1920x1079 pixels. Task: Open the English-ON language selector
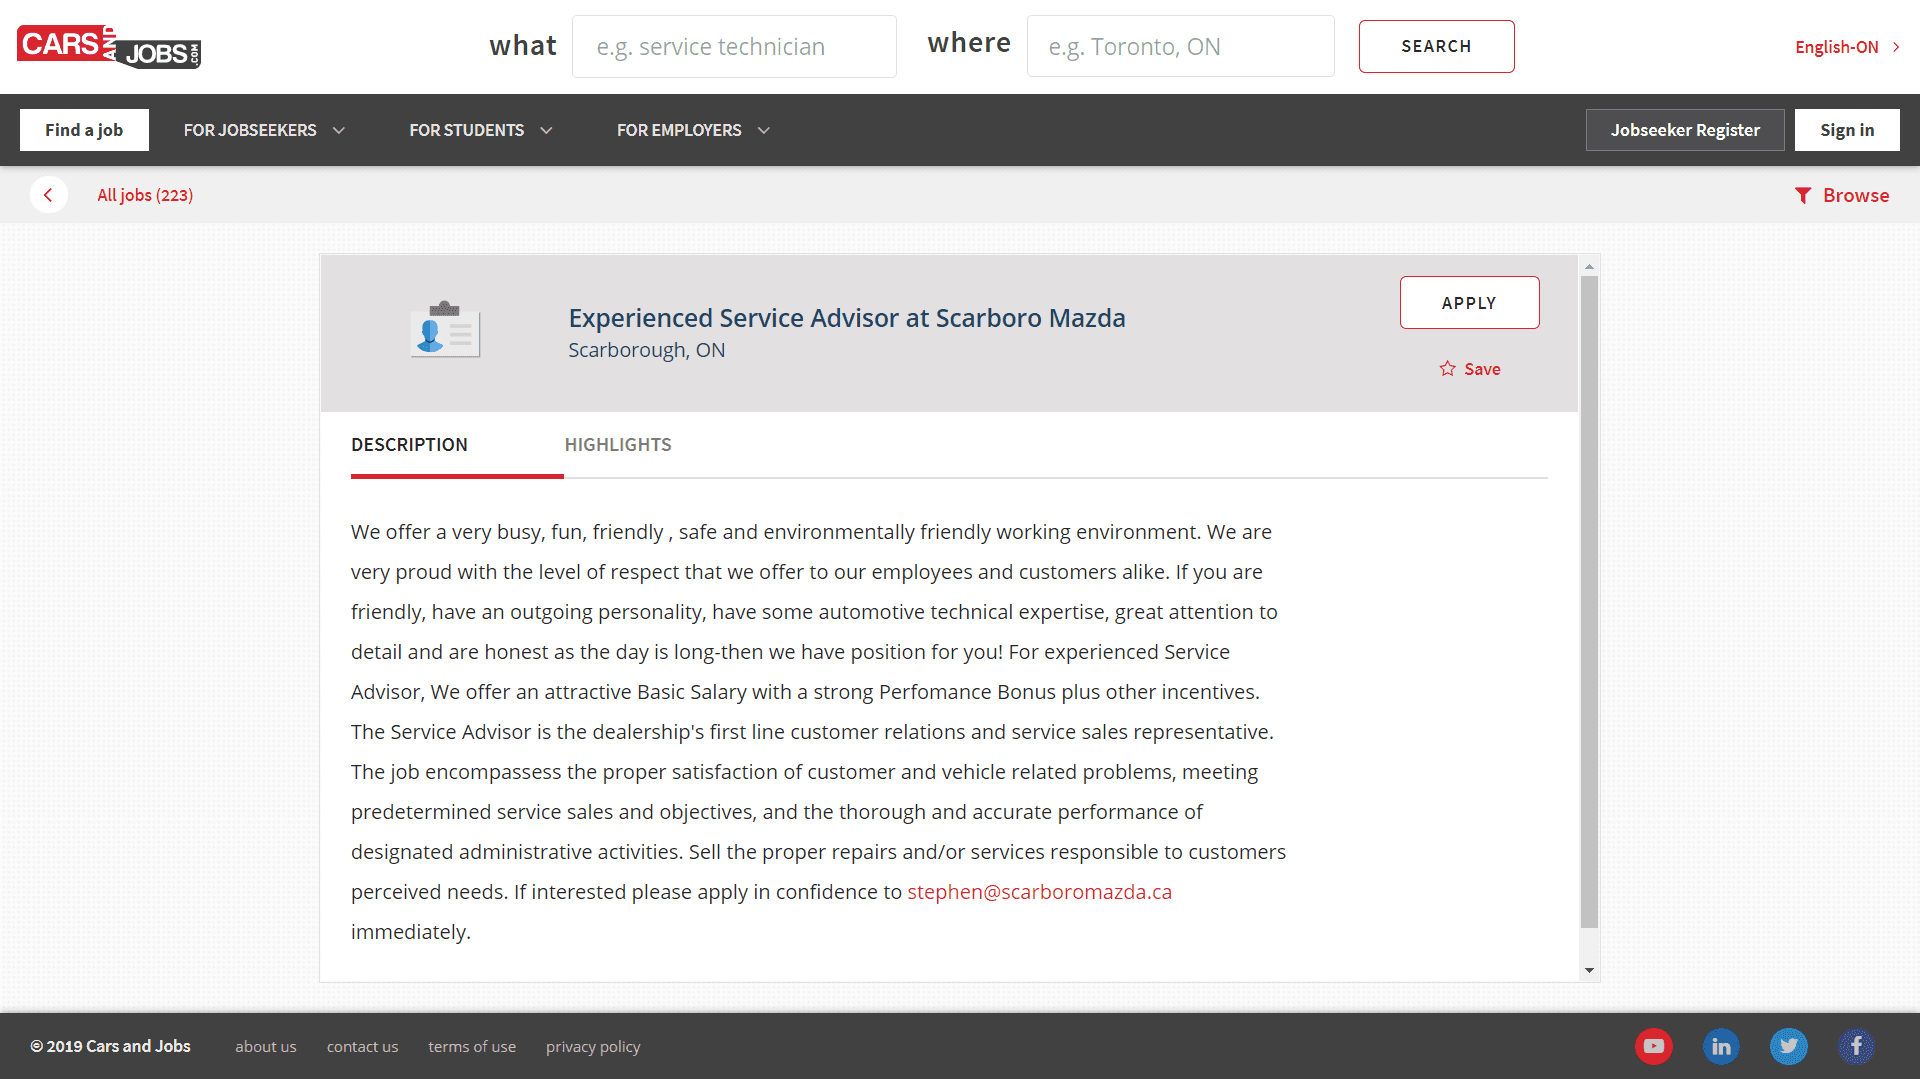click(x=1847, y=47)
